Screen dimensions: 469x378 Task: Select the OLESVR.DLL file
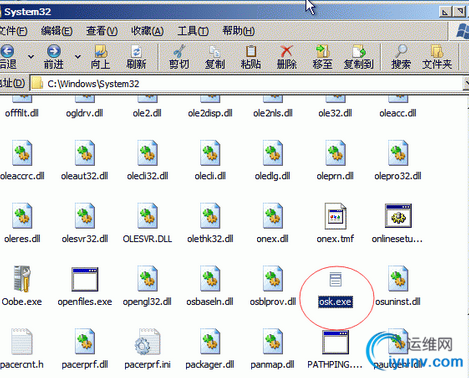tap(147, 223)
